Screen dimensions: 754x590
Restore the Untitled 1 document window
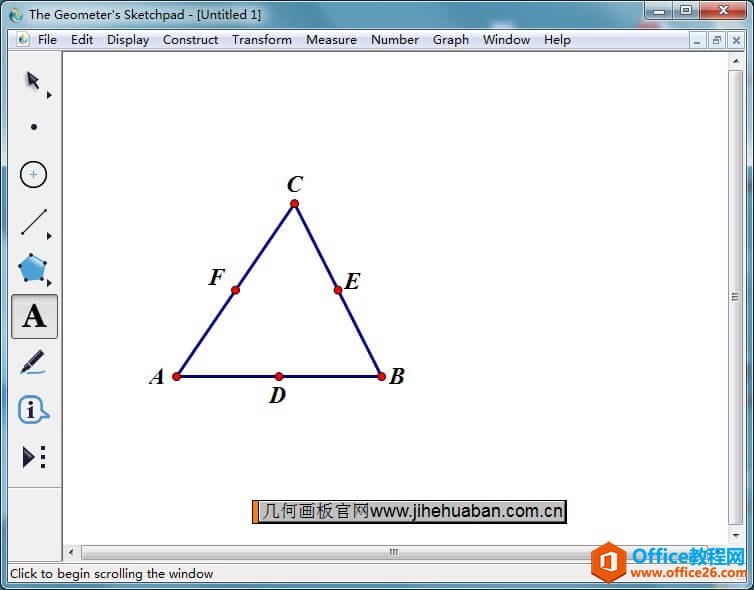click(716, 40)
